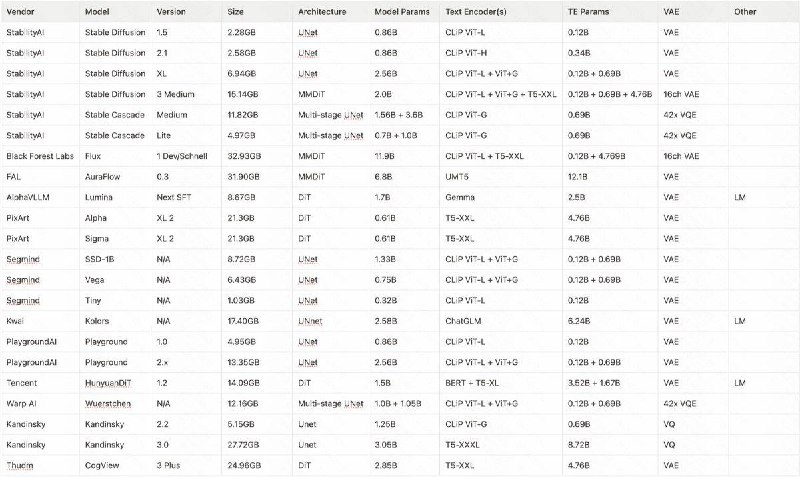
Task: Select the UMT5 text encoder cell
Action: click(456, 177)
